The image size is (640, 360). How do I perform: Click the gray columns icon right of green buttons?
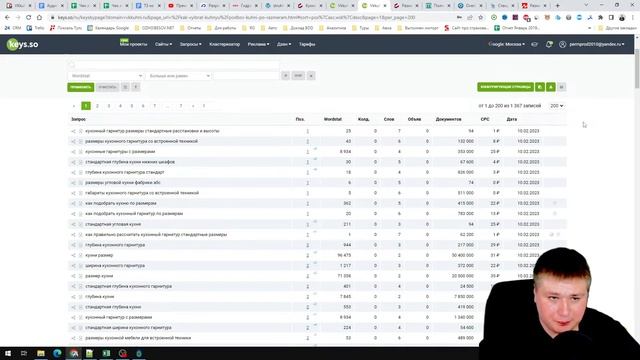pyautogui.click(x=562, y=87)
